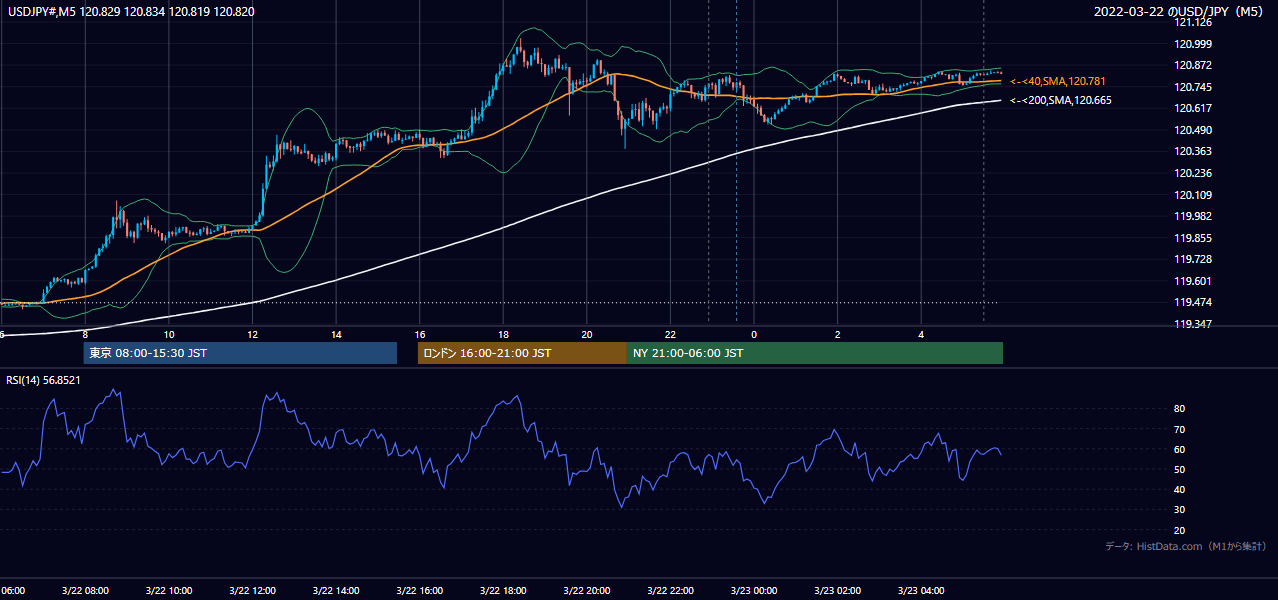Click hour label 8 under price chart
This screenshot has width=1278, height=600.
[x=85, y=334]
